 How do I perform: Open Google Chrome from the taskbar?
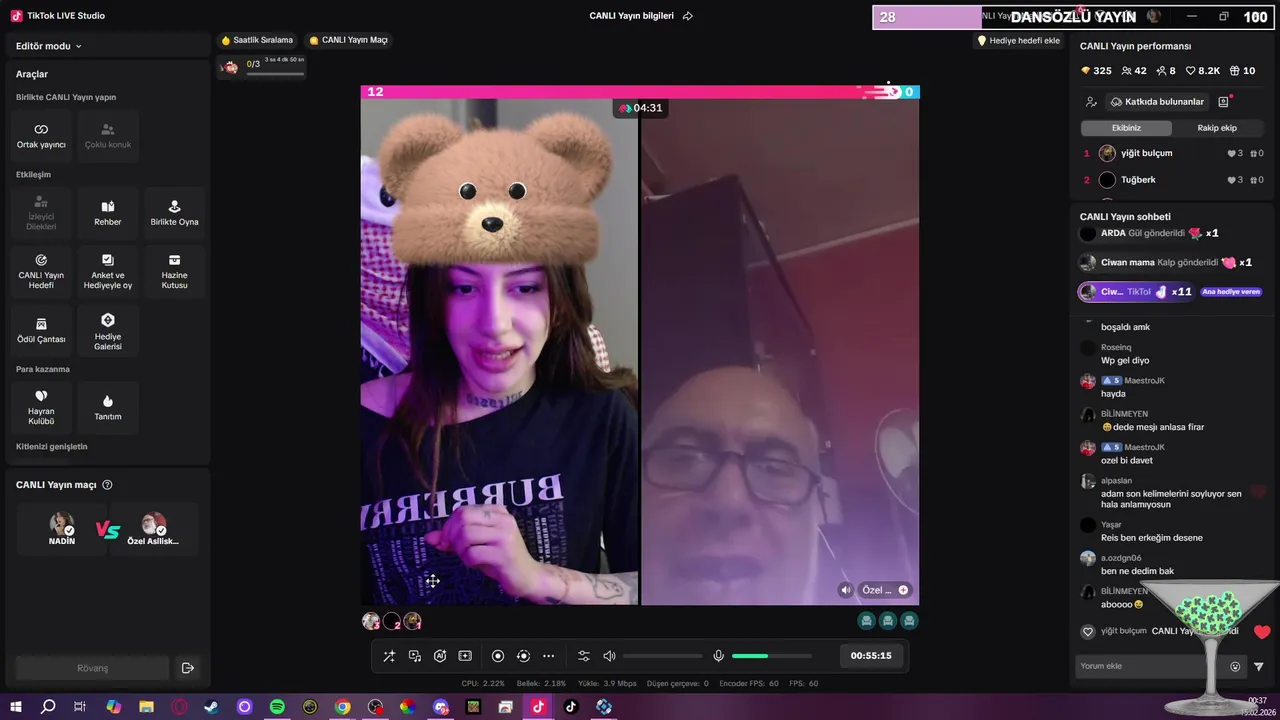pos(343,707)
